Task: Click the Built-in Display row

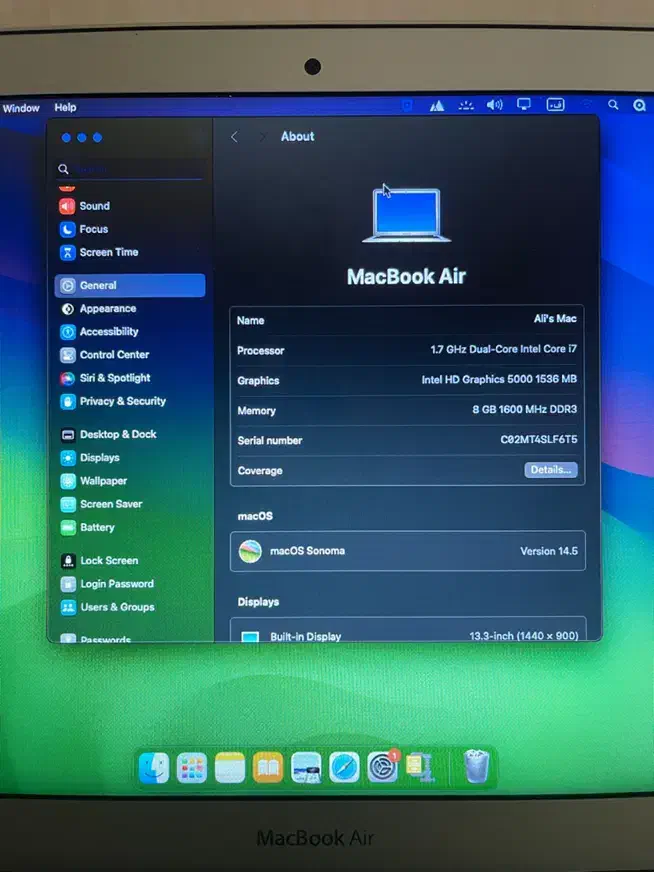Action: pyautogui.click(x=408, y=630)
